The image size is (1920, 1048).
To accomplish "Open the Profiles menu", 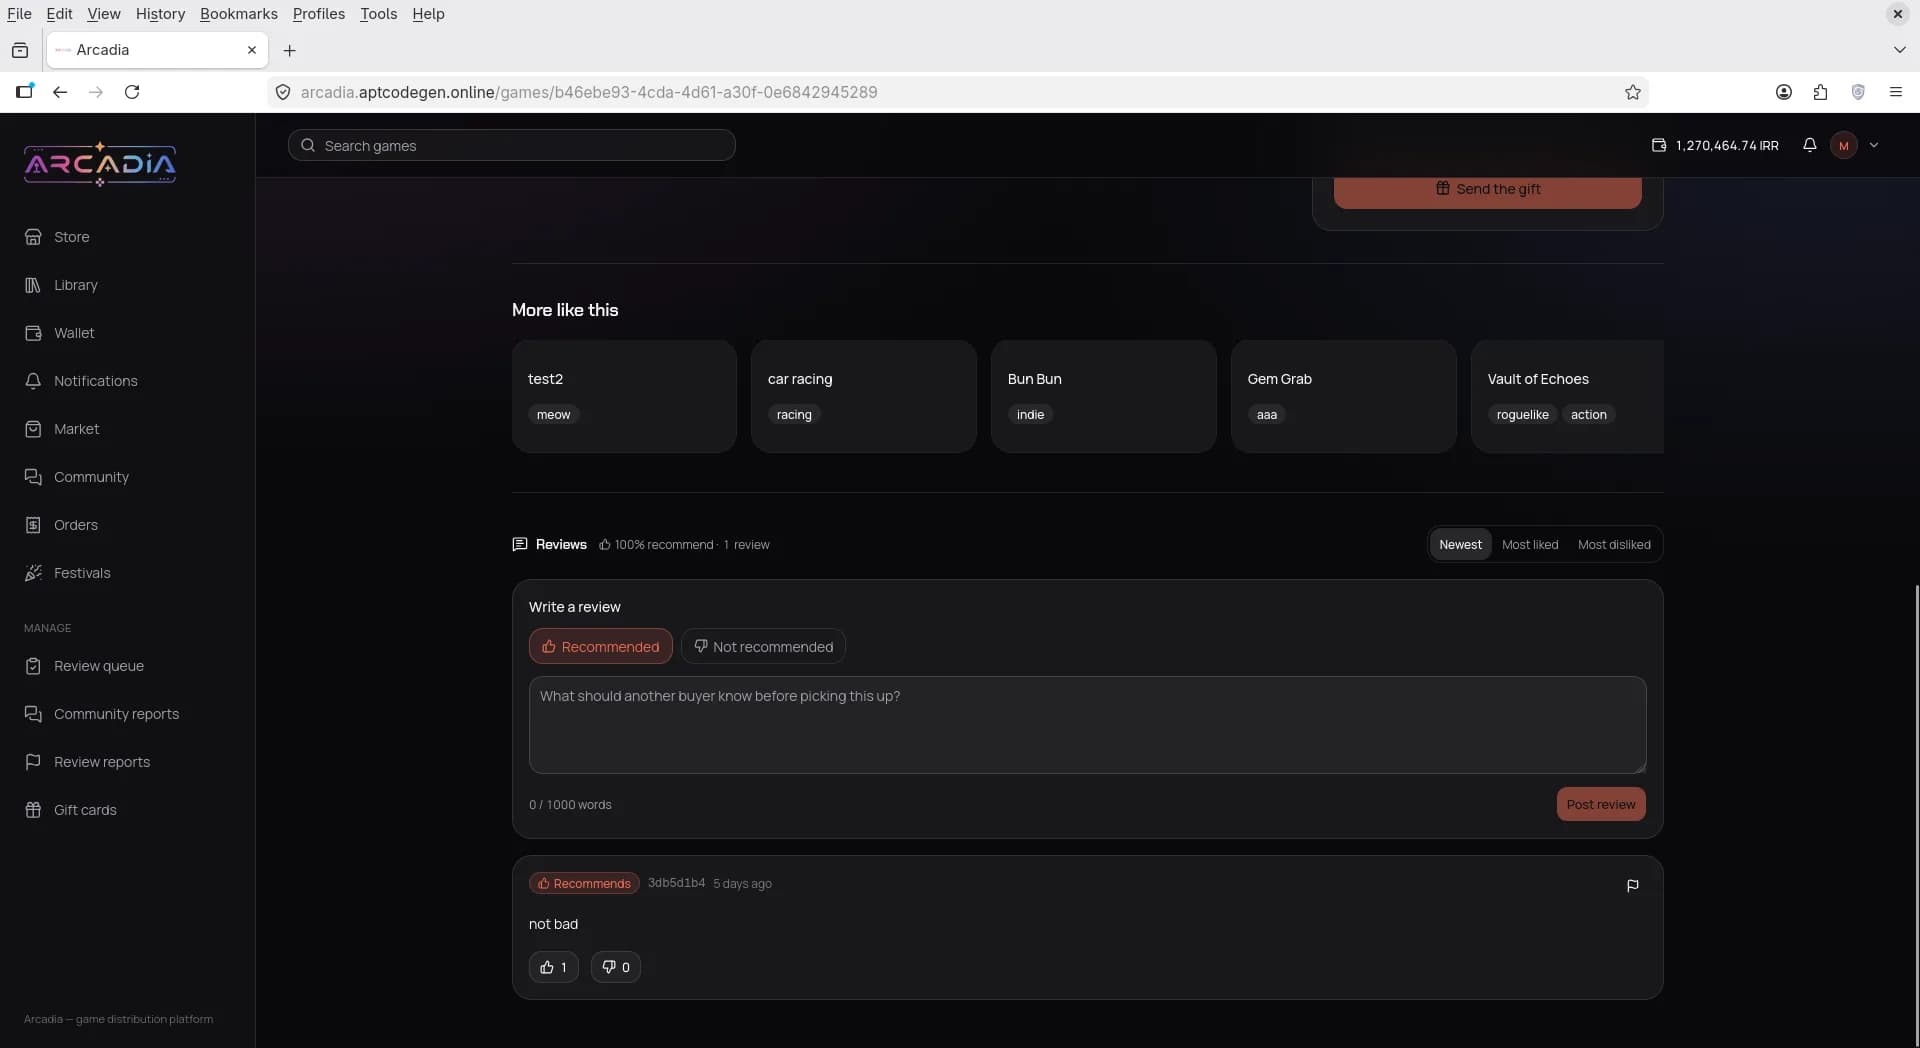I will pyautogui.click(x=319, y=14).
